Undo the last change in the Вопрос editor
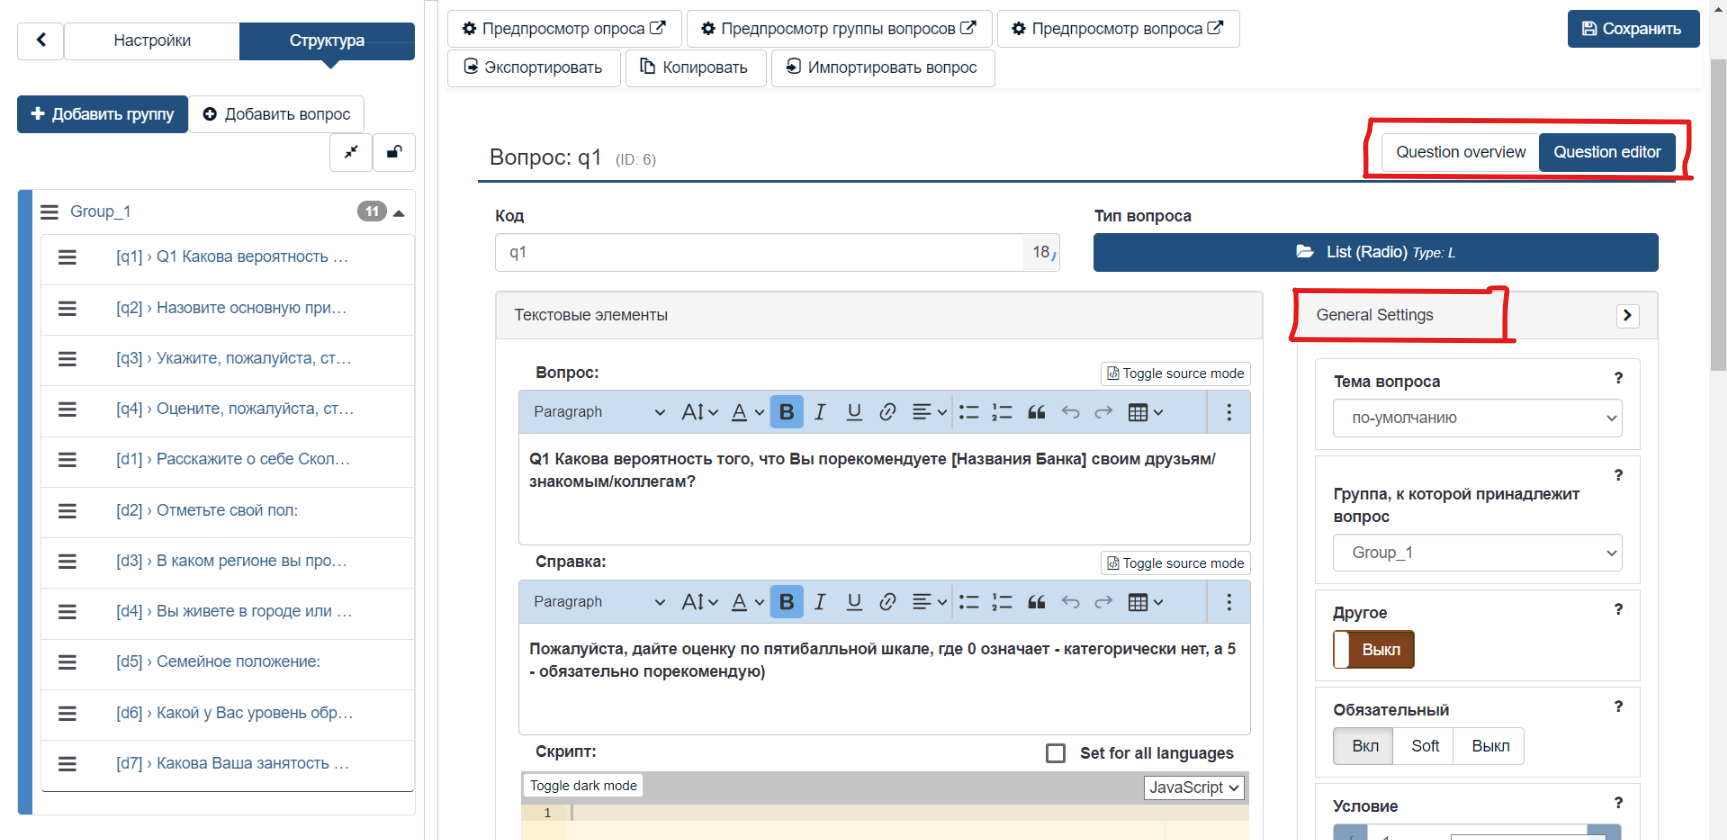Screen dimensions: 1727x840 pos(1070,412)
